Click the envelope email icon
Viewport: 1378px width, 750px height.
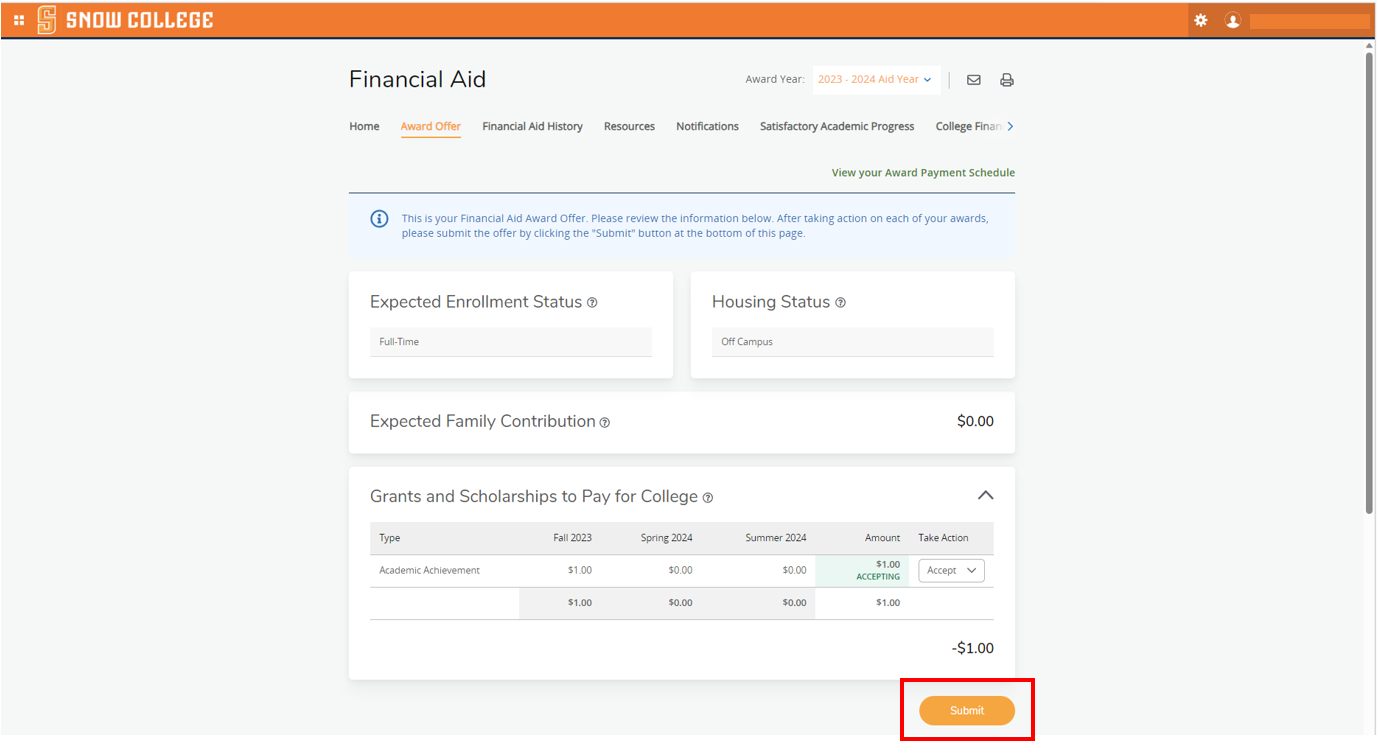[973, 80]
